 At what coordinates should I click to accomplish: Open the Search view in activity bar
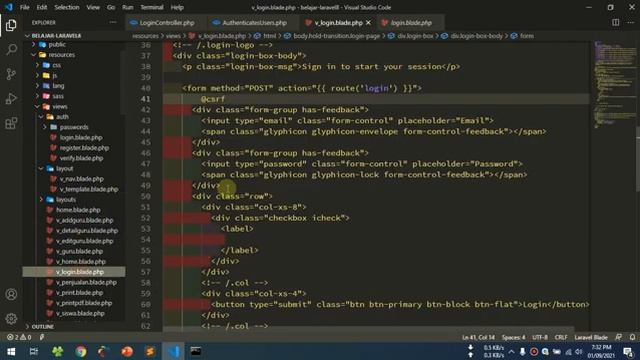[x=11, y=50]
